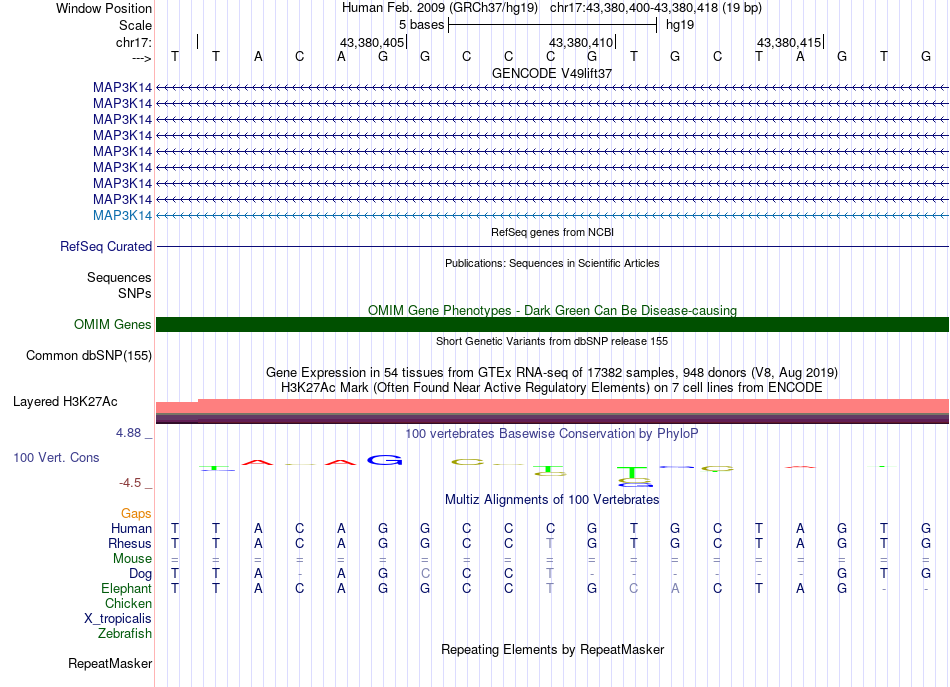The image size is (950, 687).
Task: Click the RepeatMasker track label
Action: click(110, 664)
